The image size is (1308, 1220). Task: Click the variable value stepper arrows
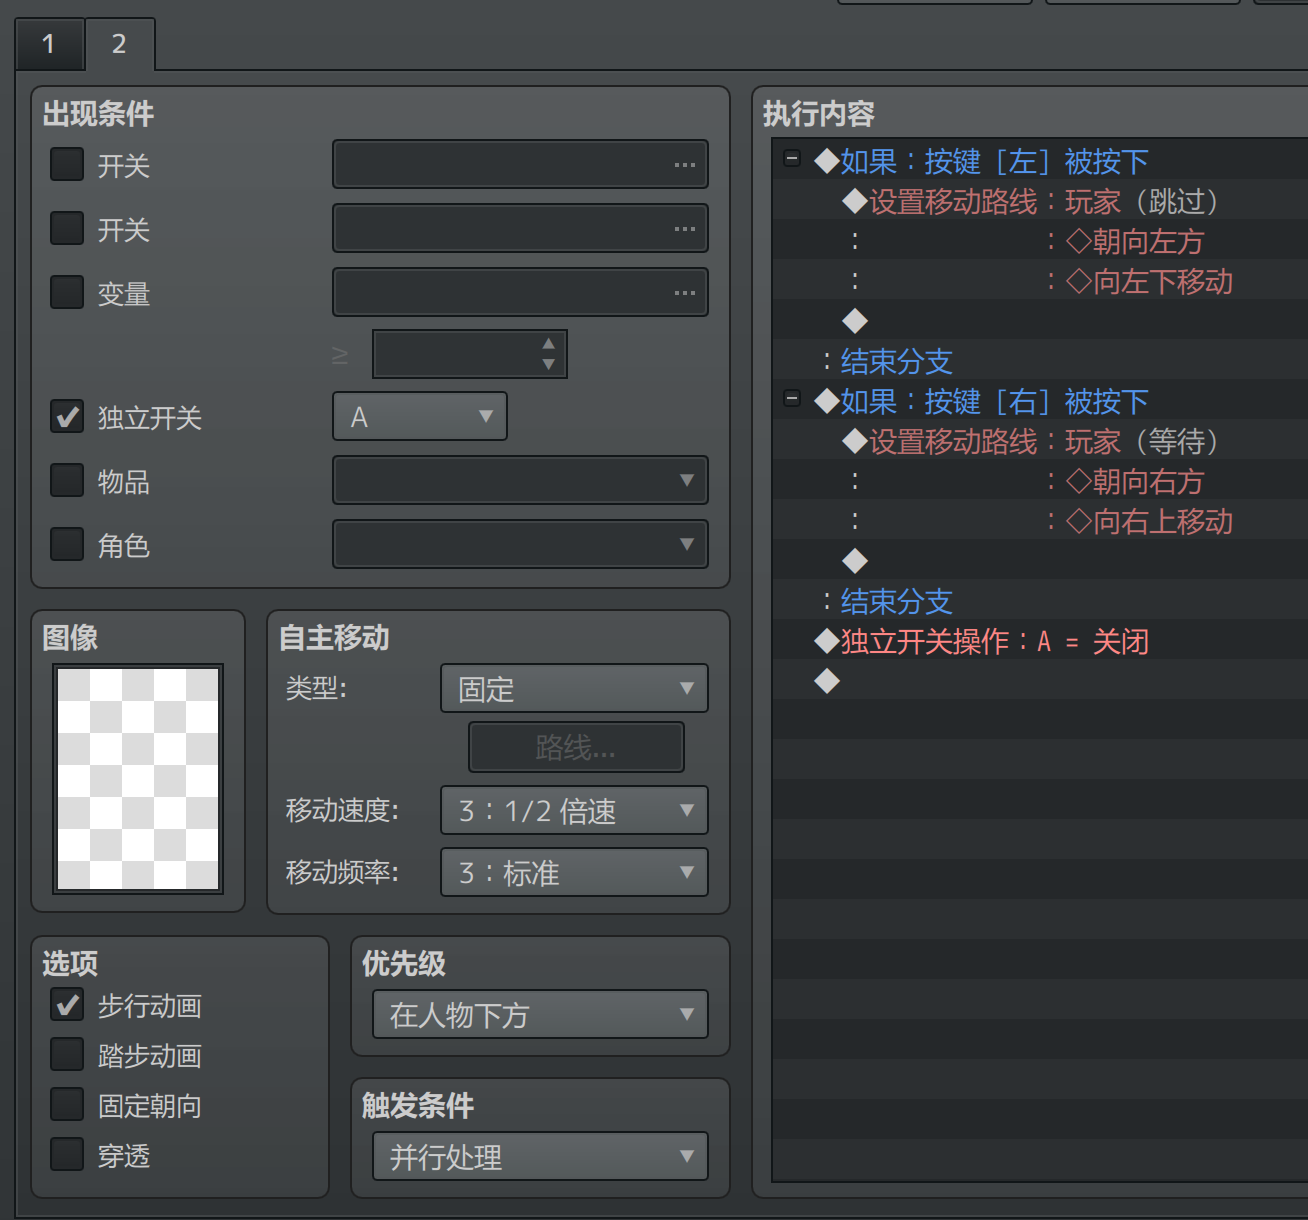tap(548, 354)
